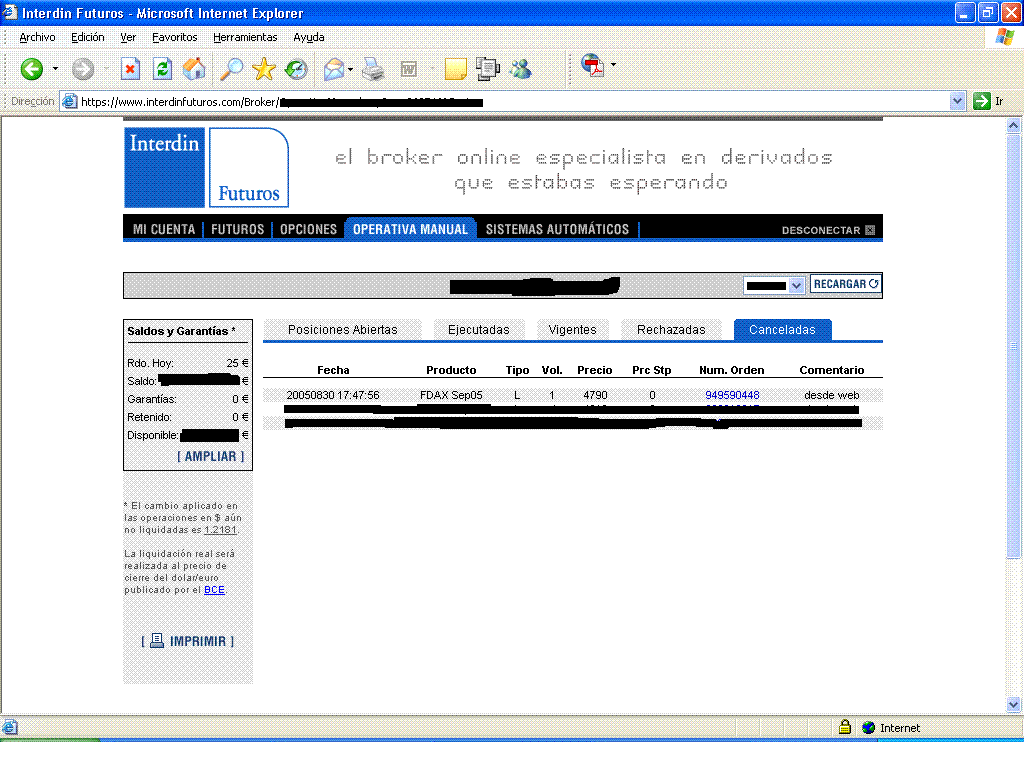Image resolution: width=1024 pixels, height=768 pixels.
Task: Open the History clock icon
Action: [x=296, y=69]
